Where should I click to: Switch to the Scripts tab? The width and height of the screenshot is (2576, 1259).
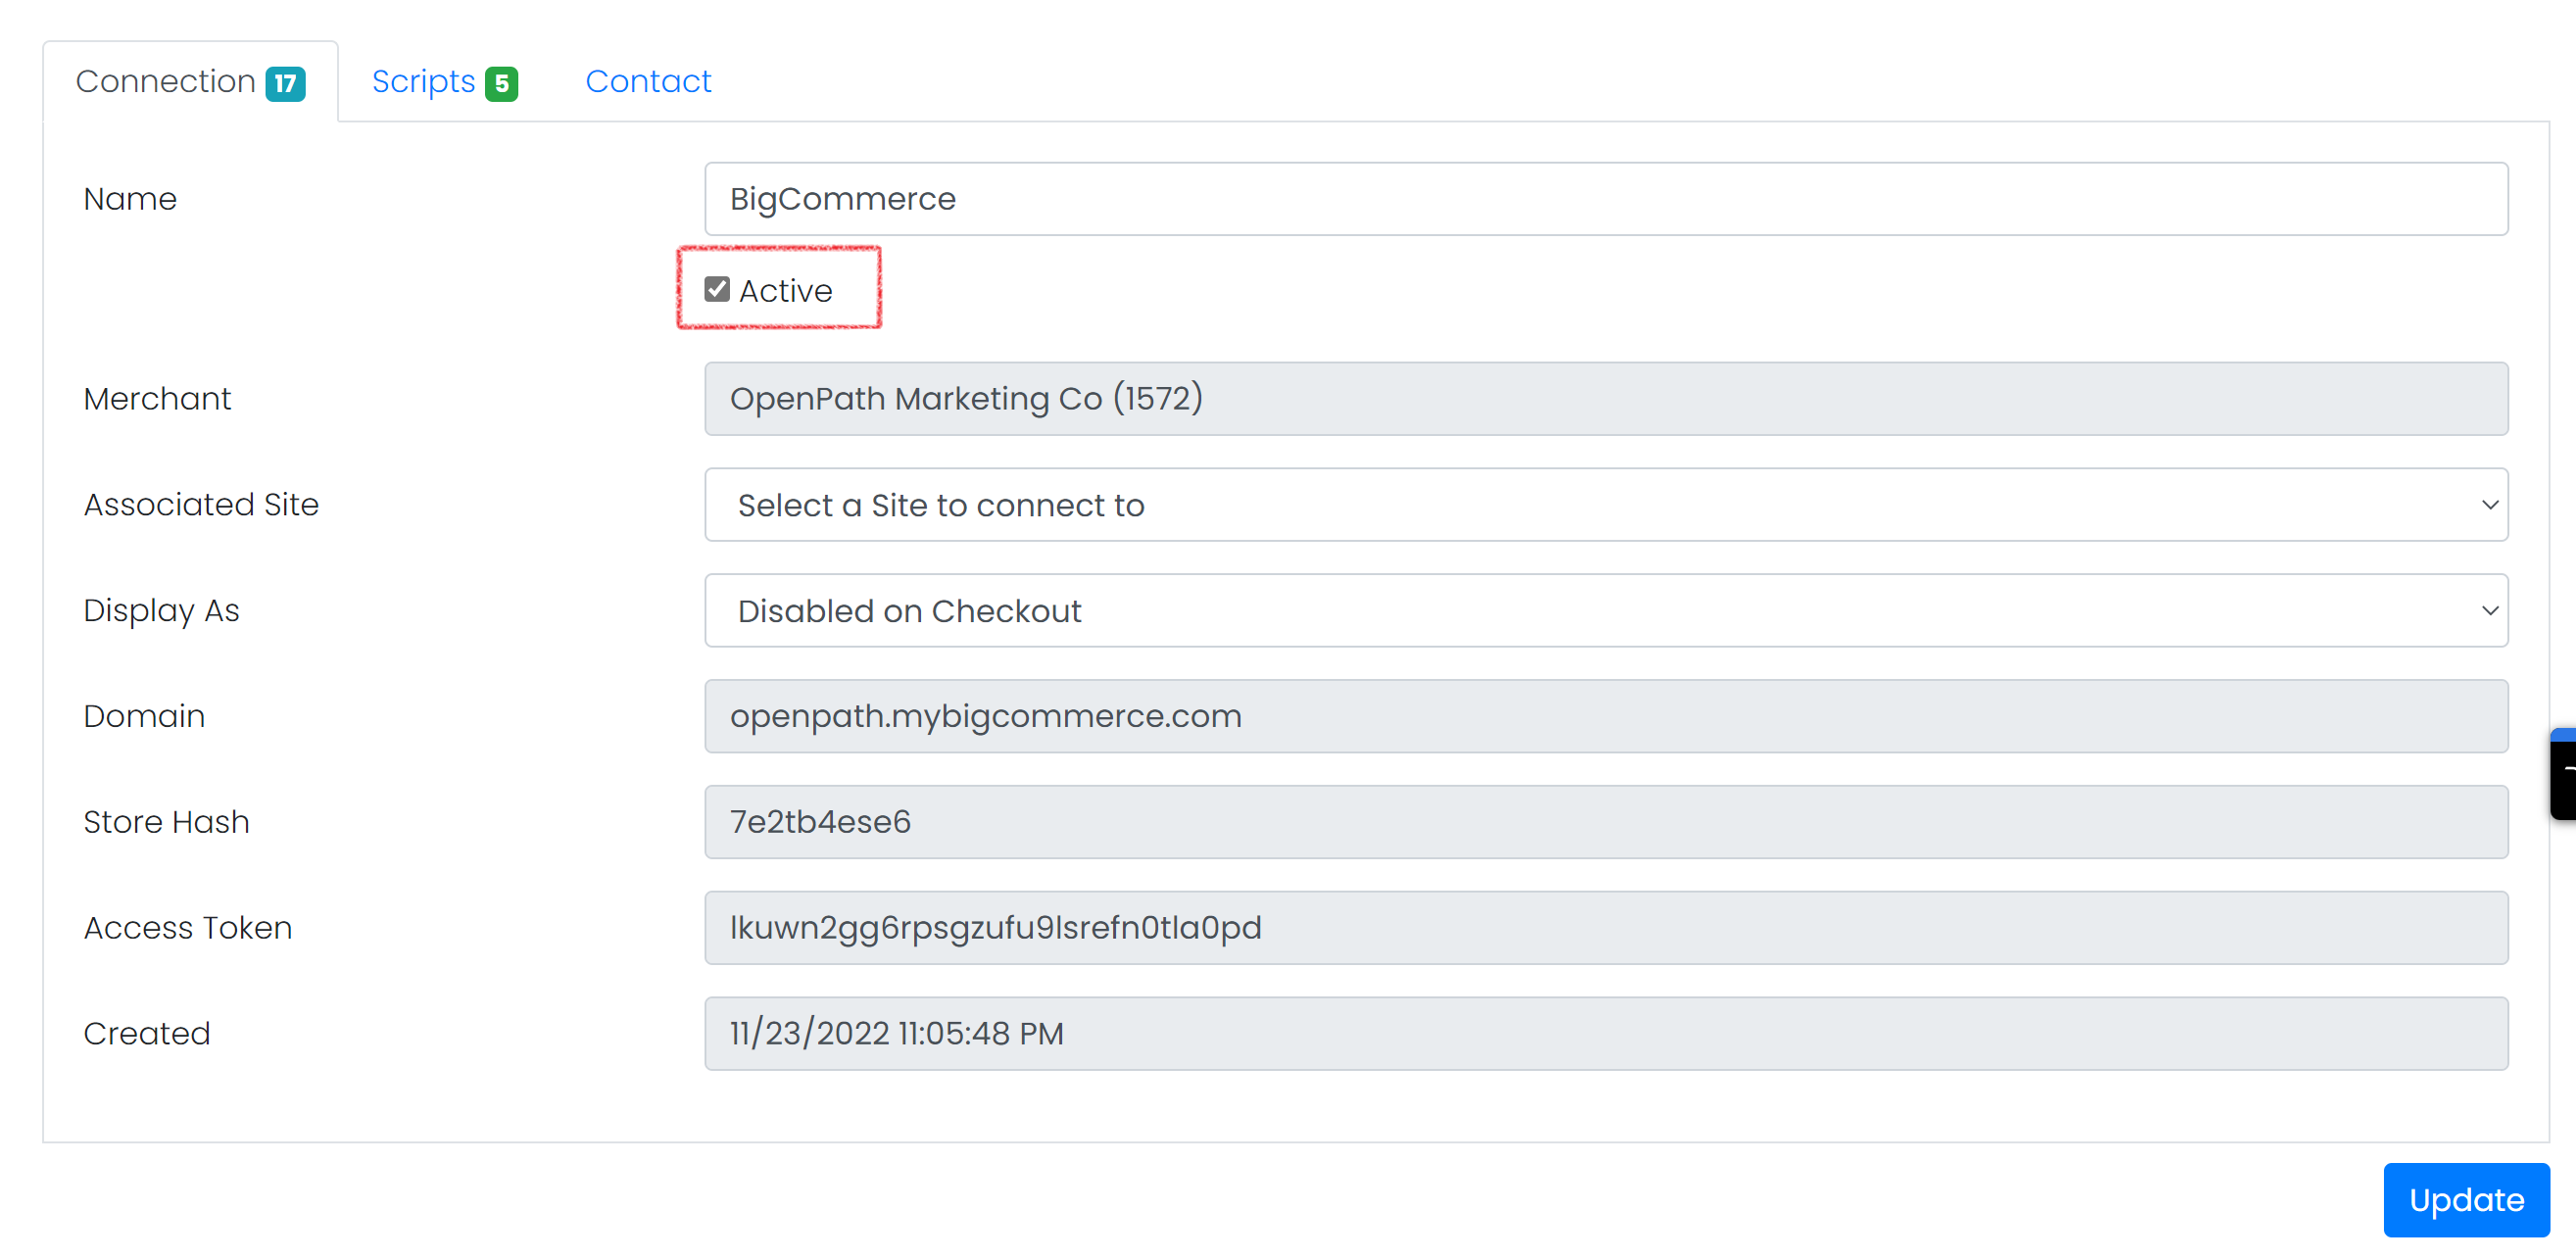point(444,77)
